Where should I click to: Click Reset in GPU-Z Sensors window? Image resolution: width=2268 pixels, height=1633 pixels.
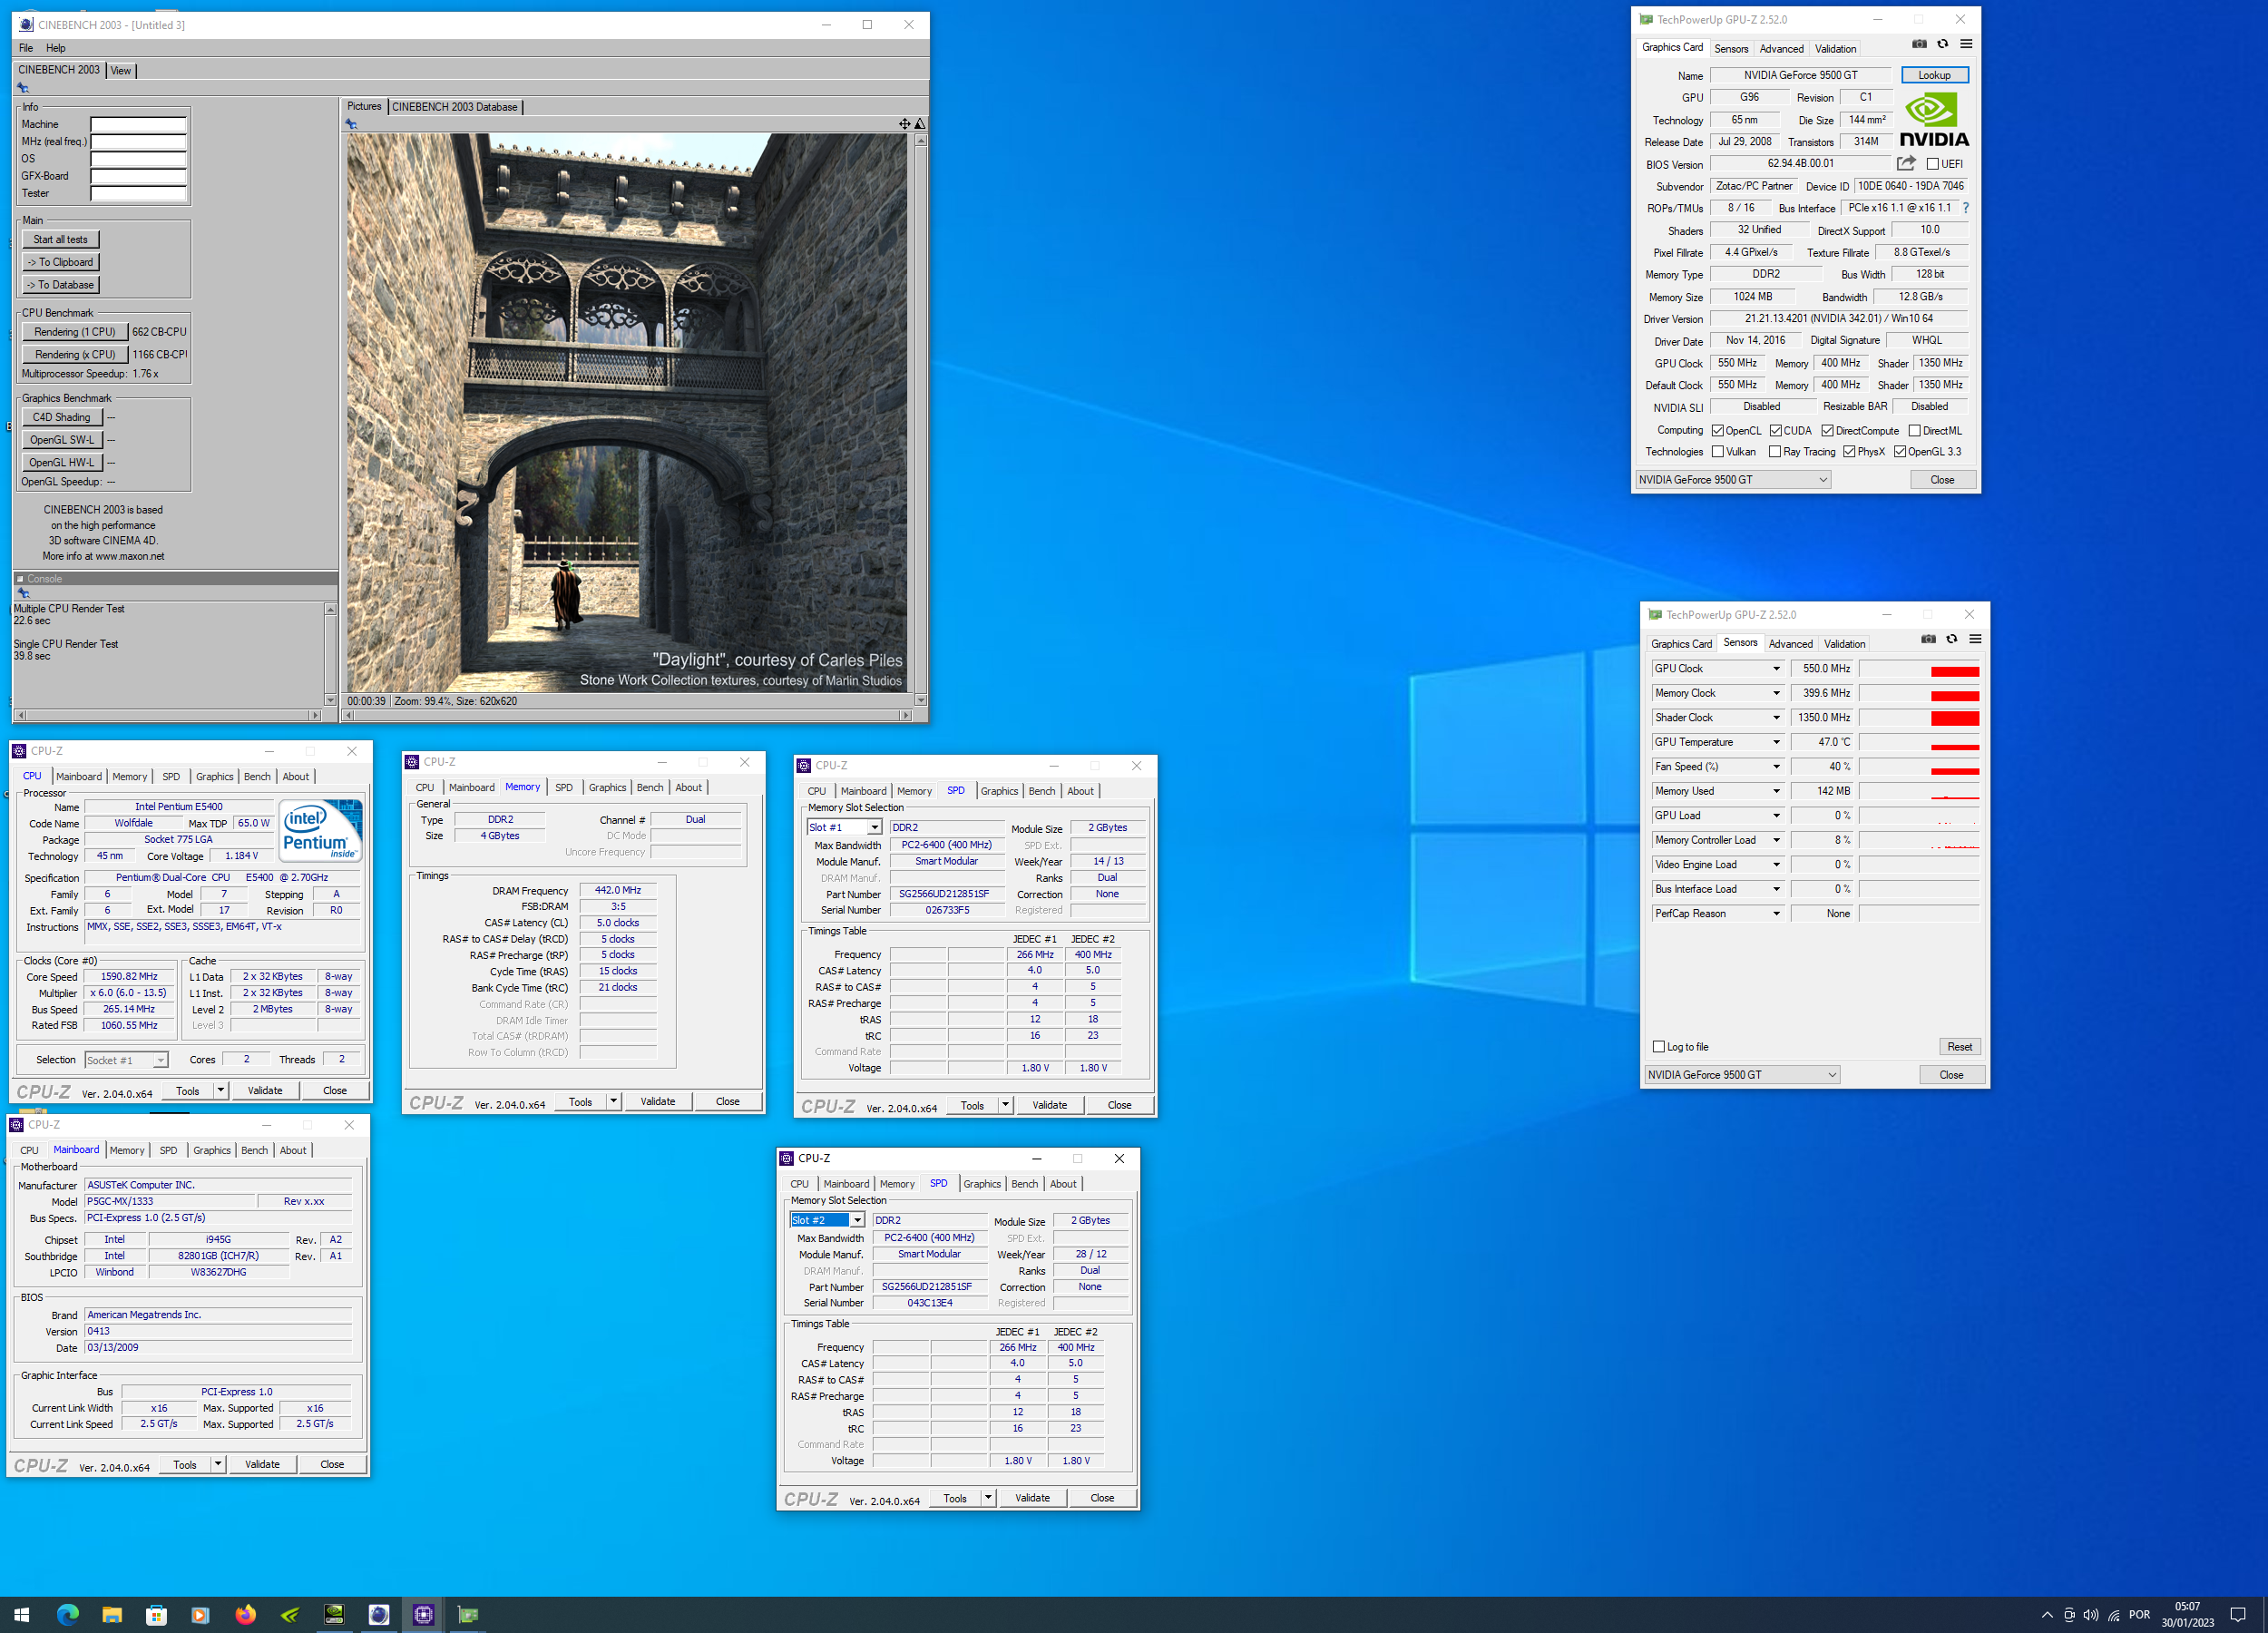(1959, 1047)
